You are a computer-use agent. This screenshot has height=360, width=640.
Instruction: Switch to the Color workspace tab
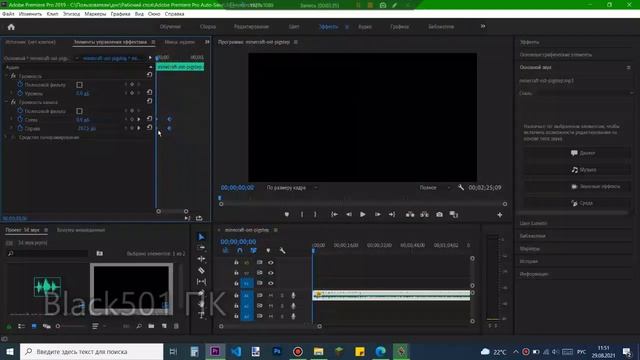click(x=294, y=27)
